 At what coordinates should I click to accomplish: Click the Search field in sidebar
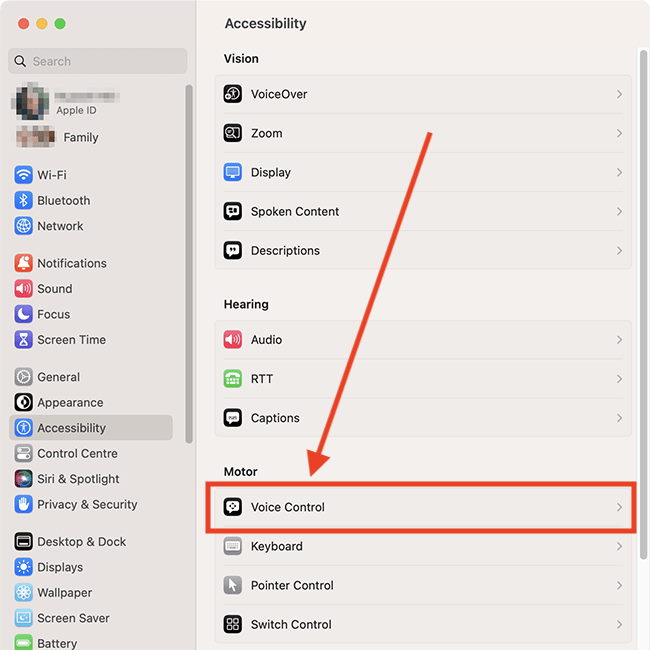97,61
